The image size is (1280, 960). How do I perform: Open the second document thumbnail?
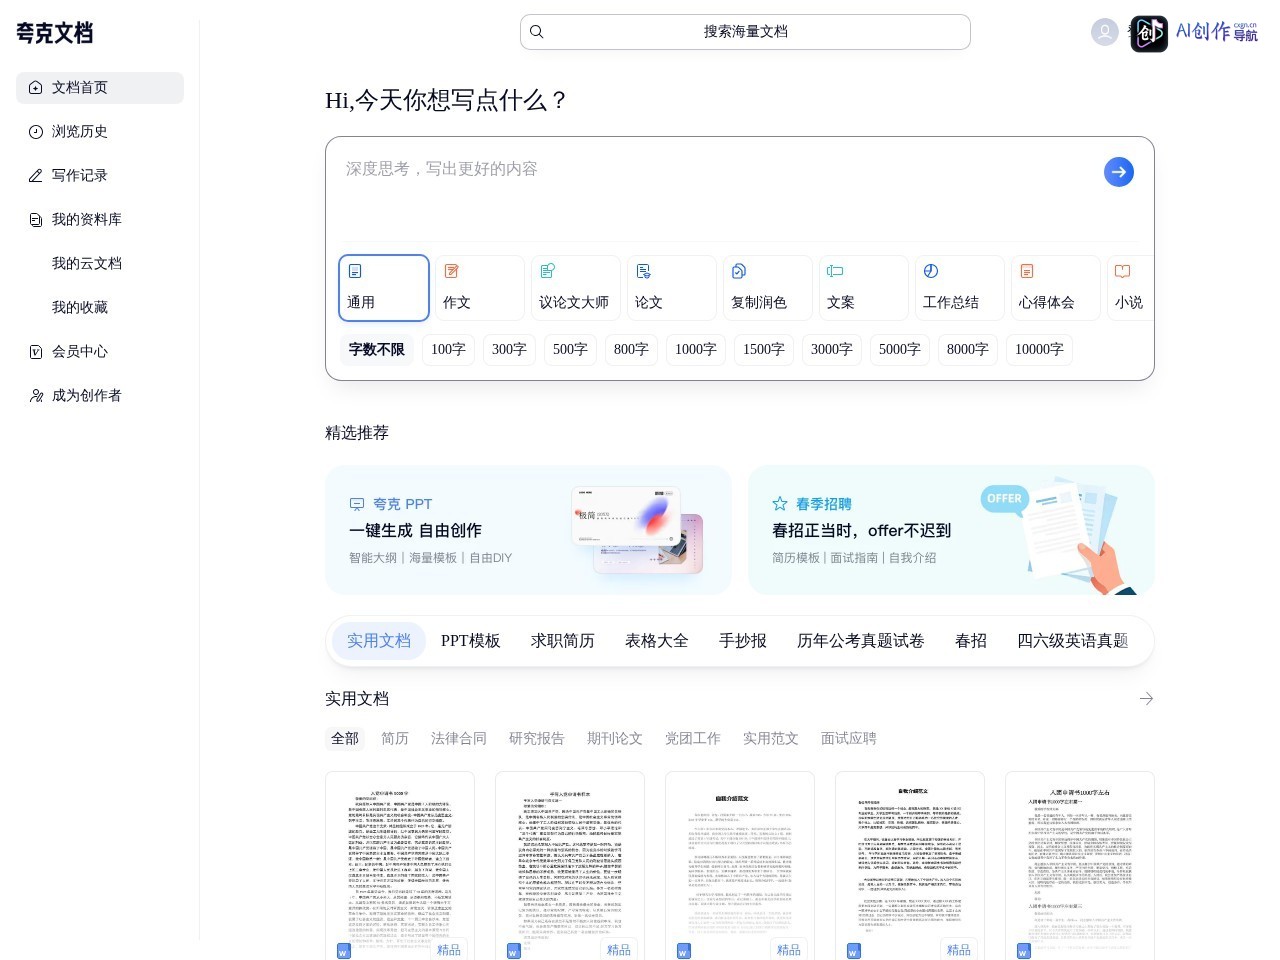coord(570,866)
